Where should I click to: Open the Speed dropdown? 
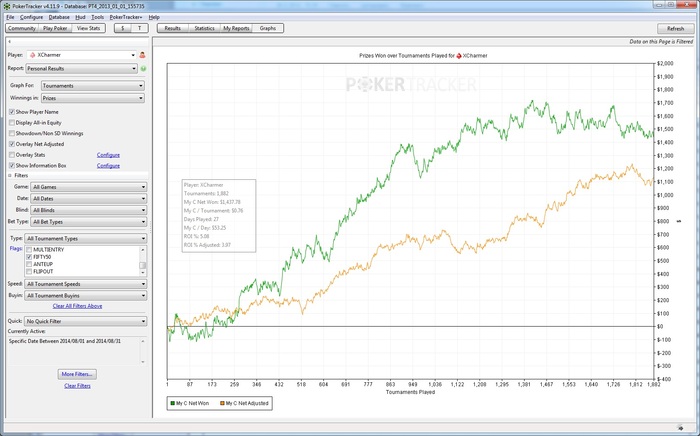86,284
